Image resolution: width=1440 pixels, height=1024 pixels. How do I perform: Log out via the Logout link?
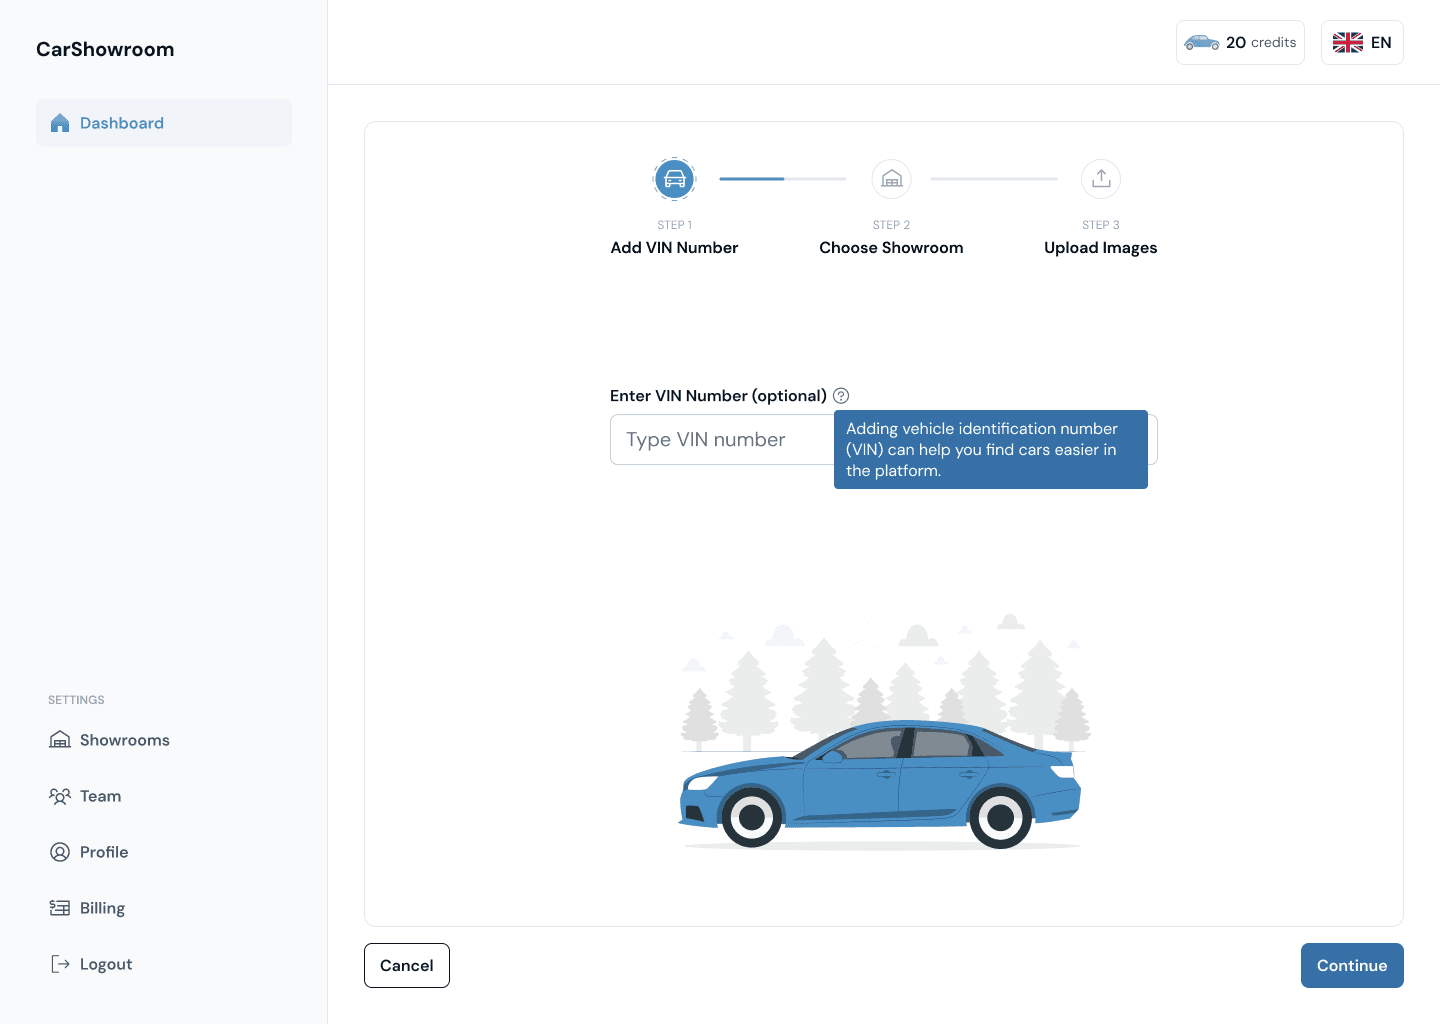92,964
